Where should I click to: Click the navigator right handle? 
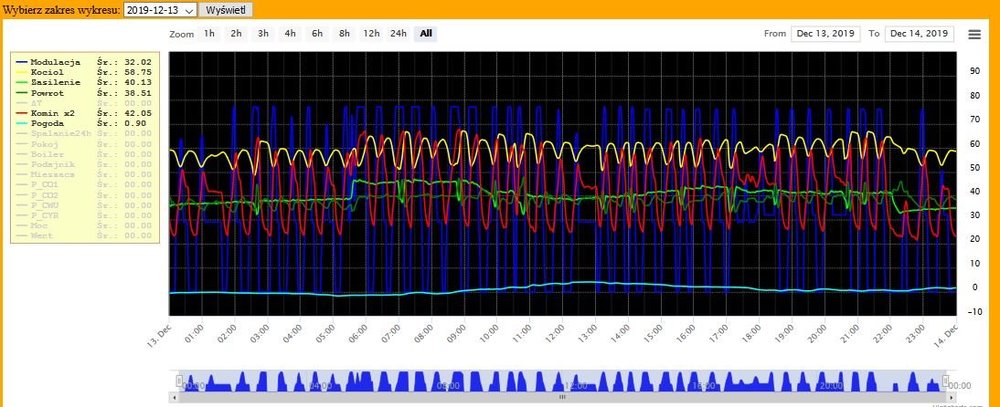click(x=945, y=381)
